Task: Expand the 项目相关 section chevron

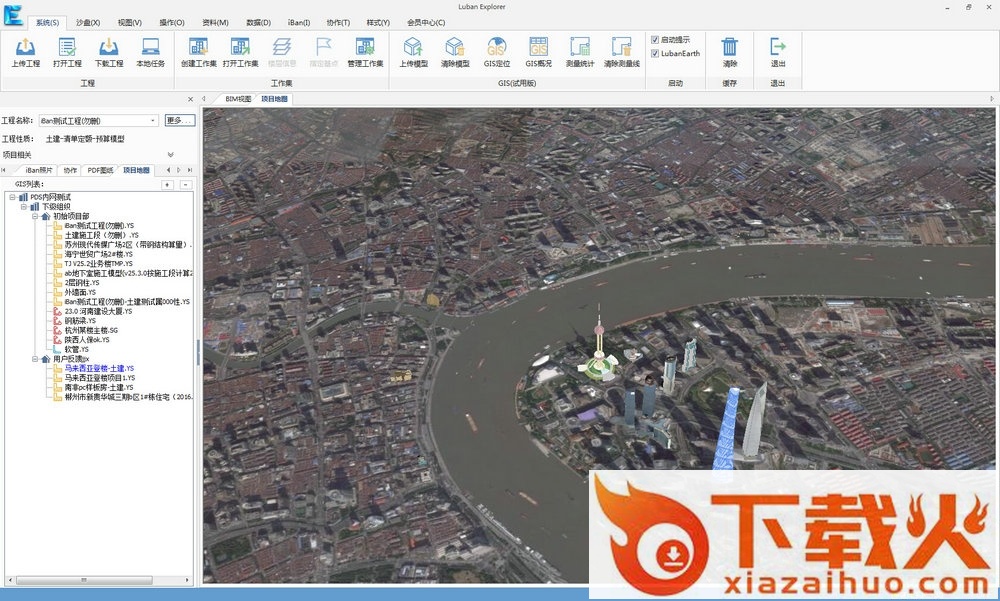Action: [x=170, y=155]
